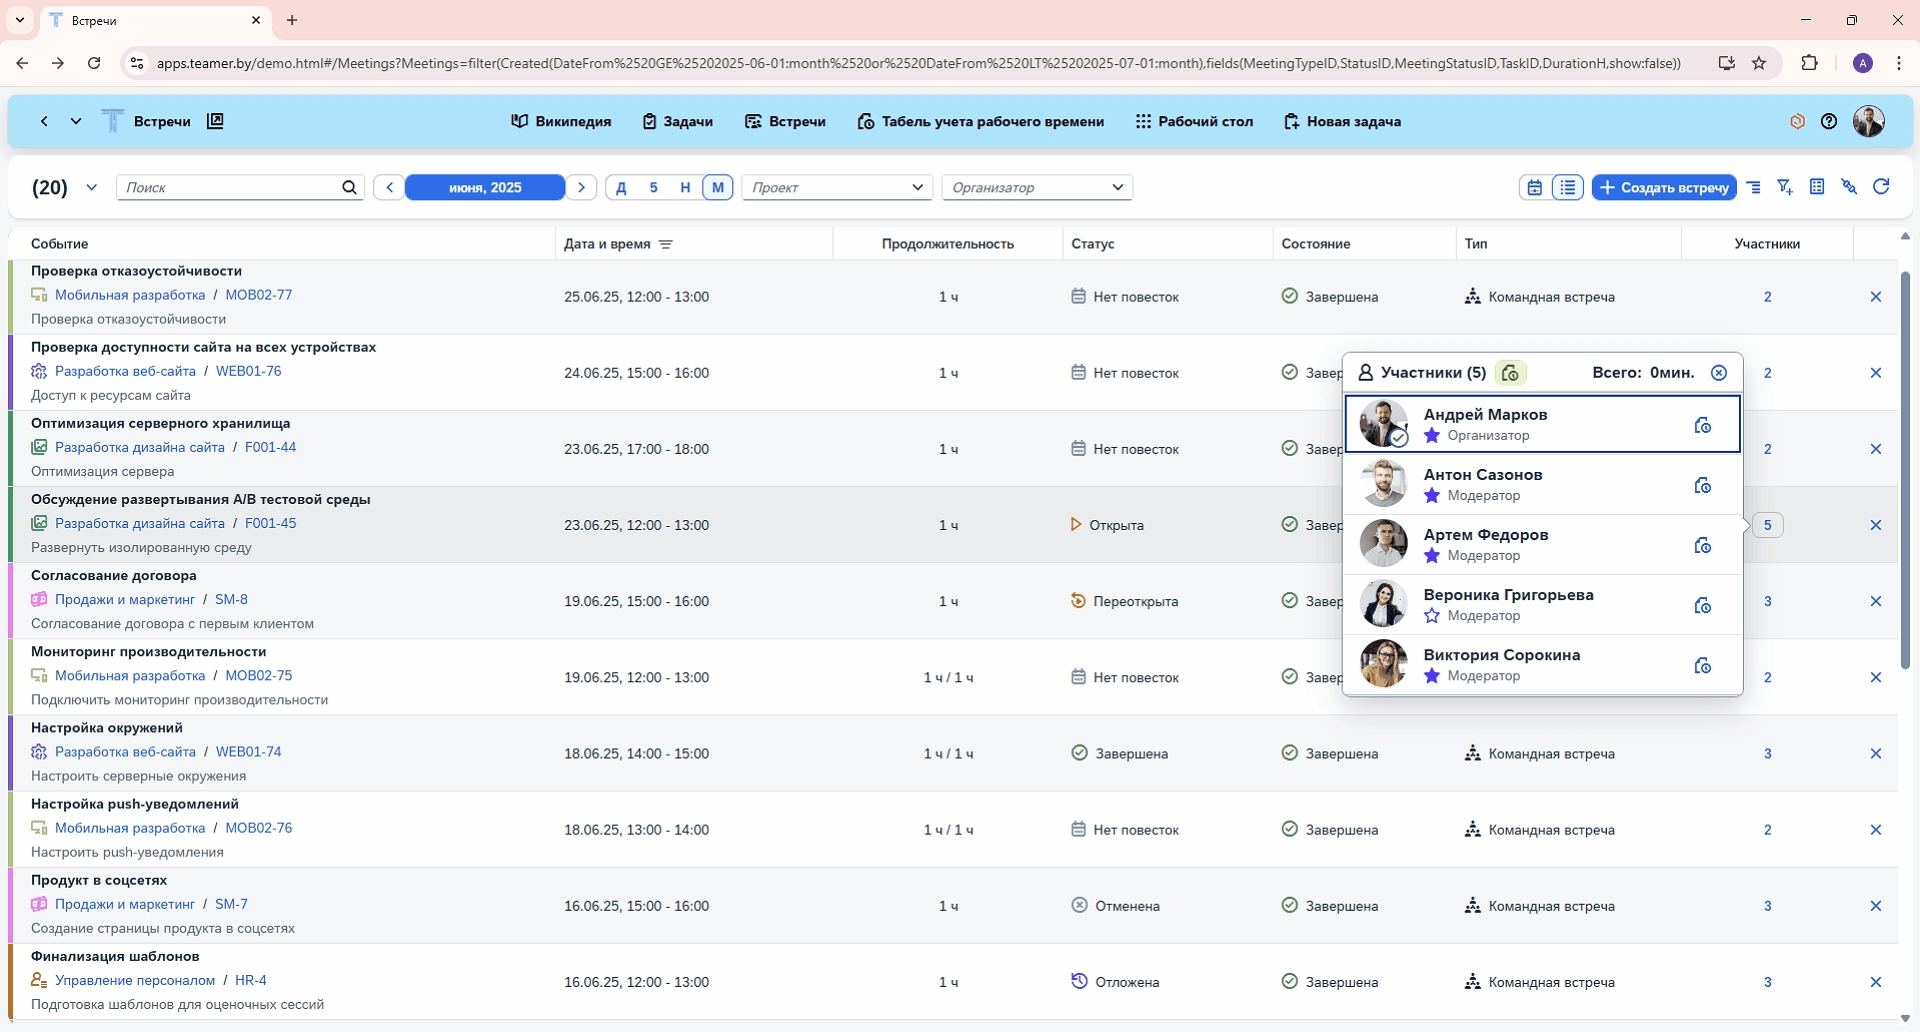Image resolution: width=1920 pixels, height=1032 pixels.
Task: Click the table columns settings icon
Action: point(1817,187)
